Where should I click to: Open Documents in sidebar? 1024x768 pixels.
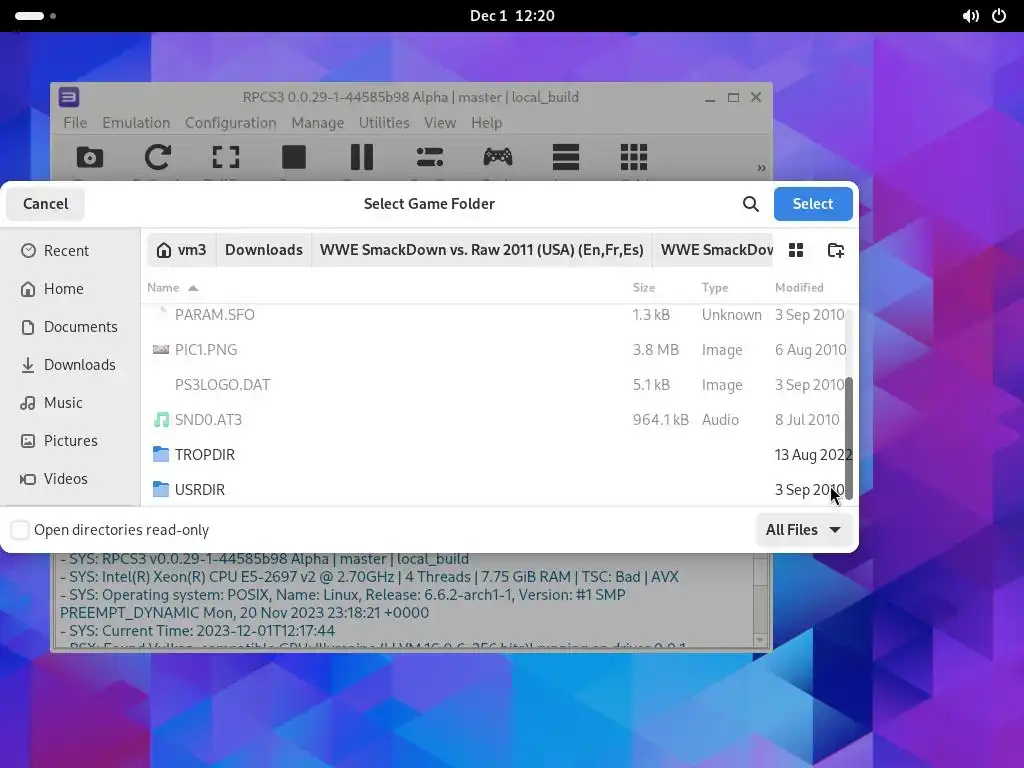(71, 327)
